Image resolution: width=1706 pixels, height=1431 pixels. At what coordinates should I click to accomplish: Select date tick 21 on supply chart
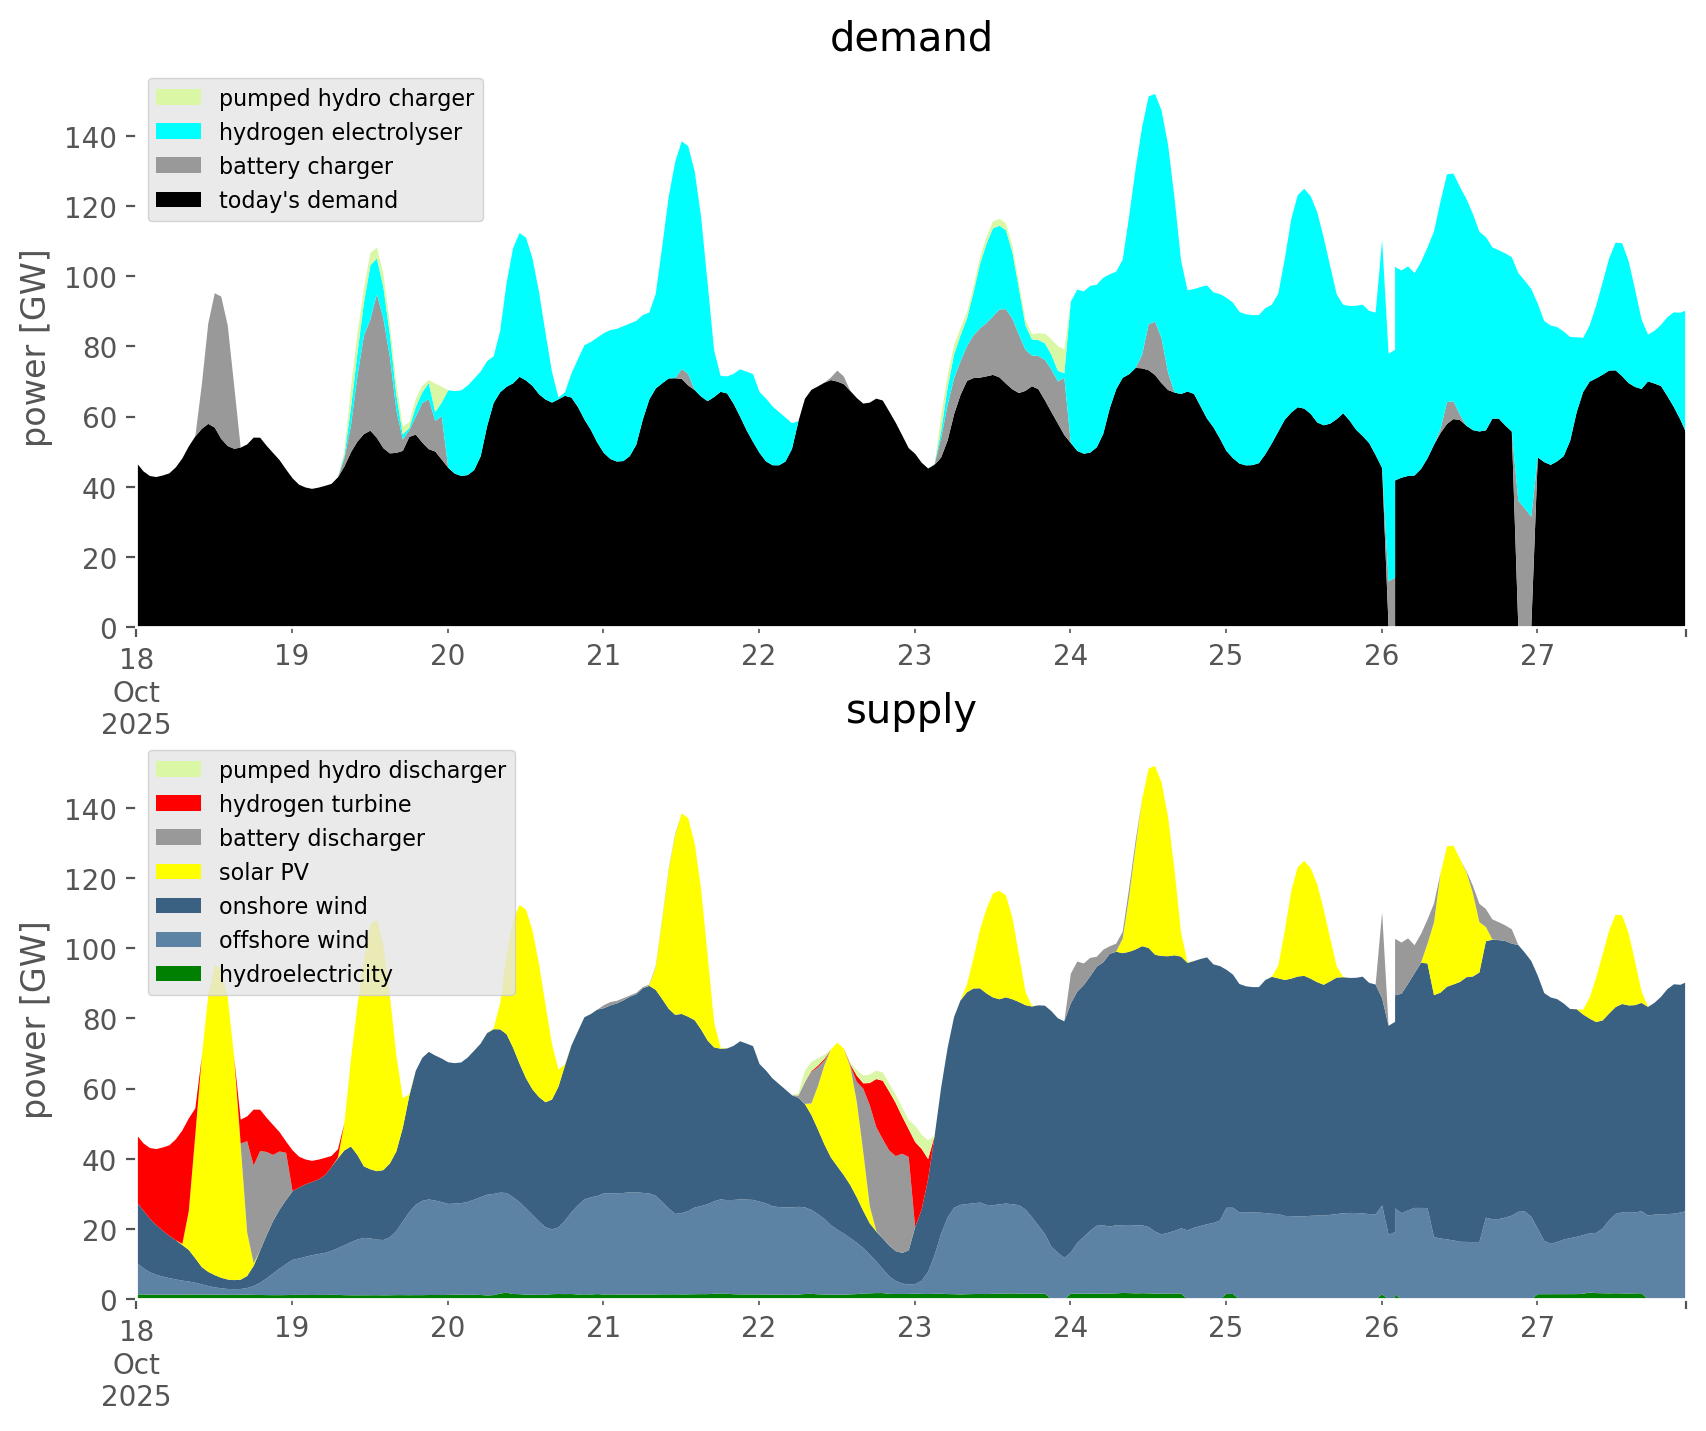point(603,1328)
